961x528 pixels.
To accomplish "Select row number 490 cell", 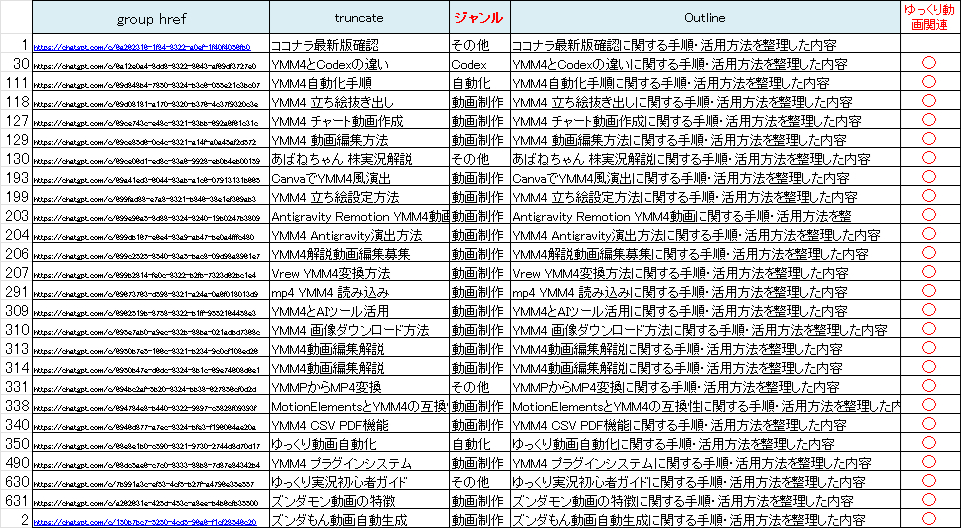I will (16, 462).
